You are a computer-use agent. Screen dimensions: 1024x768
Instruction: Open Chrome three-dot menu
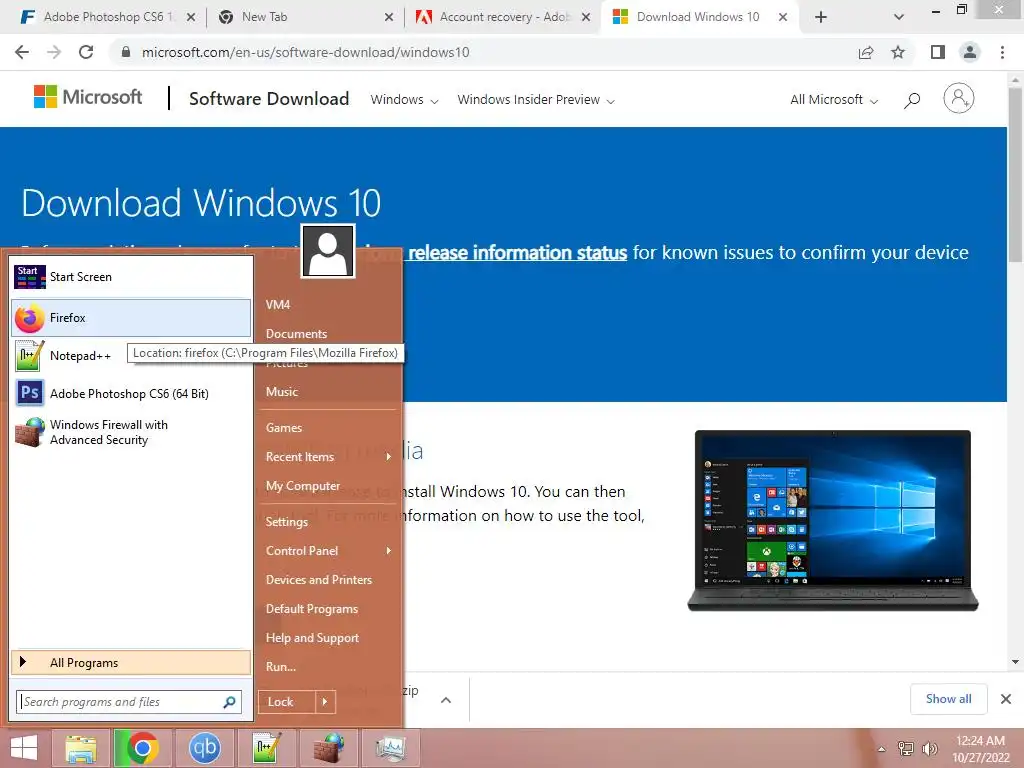click(x=1002, y=52)
